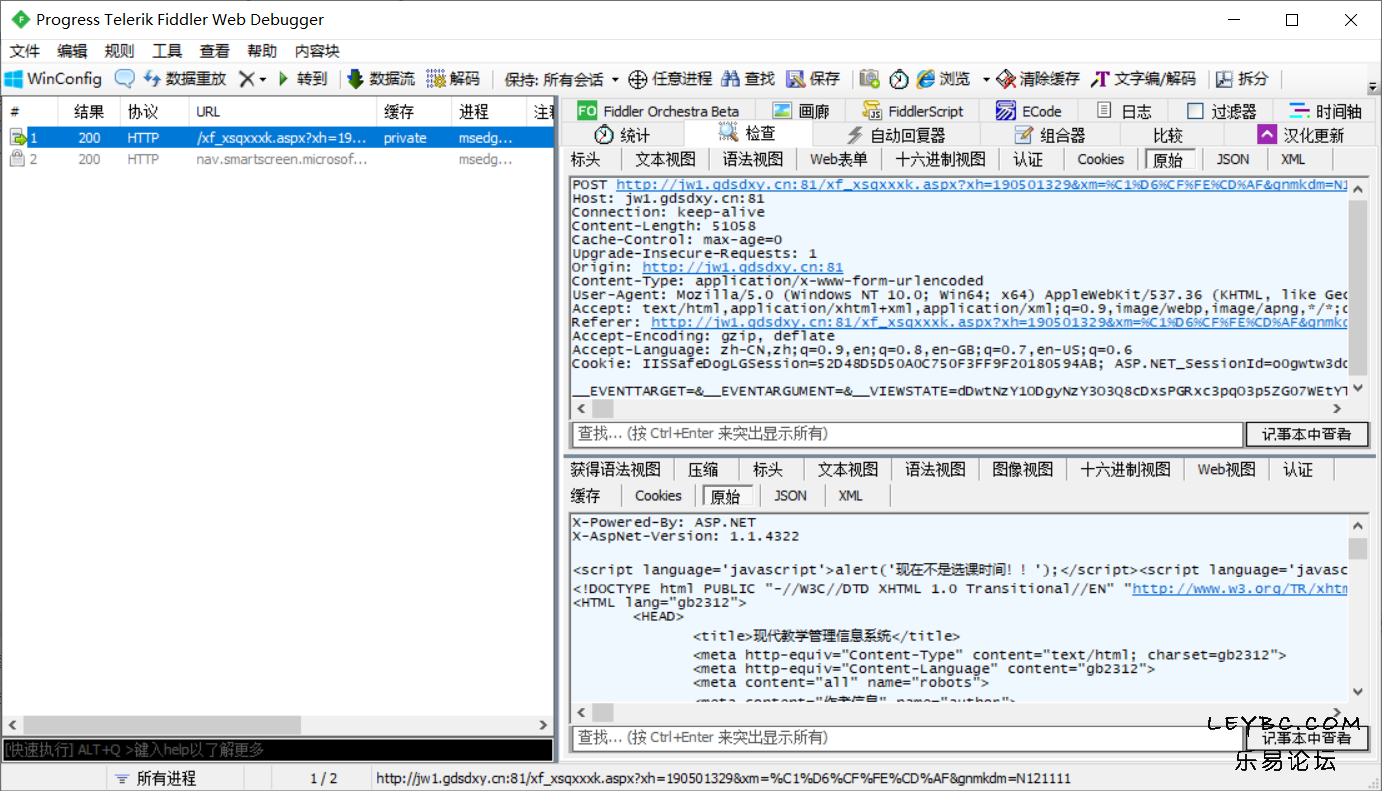Click the camera screenshot toolbar icon
Viewport: 1382px width, 791px height.
[x=870, y=78]
